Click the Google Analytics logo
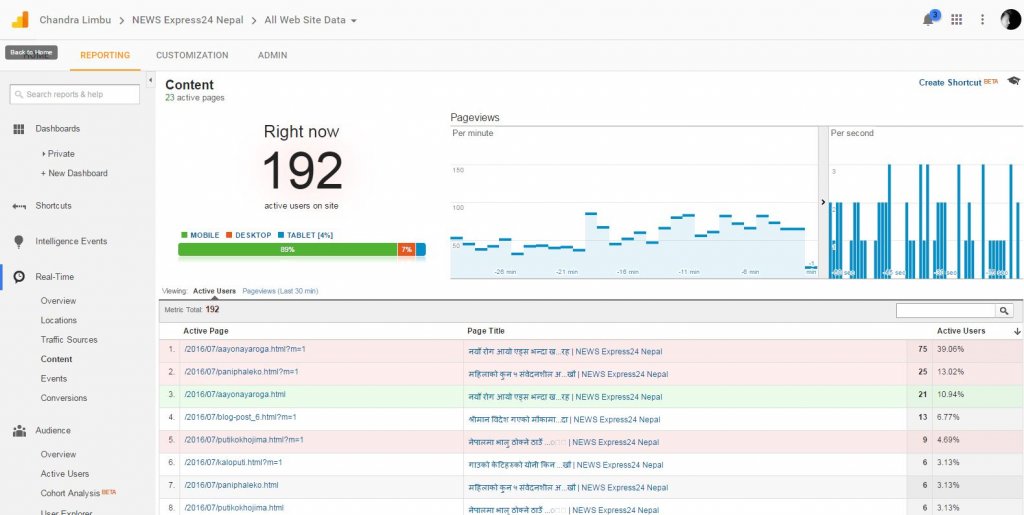1024x515 pixels. (x=20, y=20)
